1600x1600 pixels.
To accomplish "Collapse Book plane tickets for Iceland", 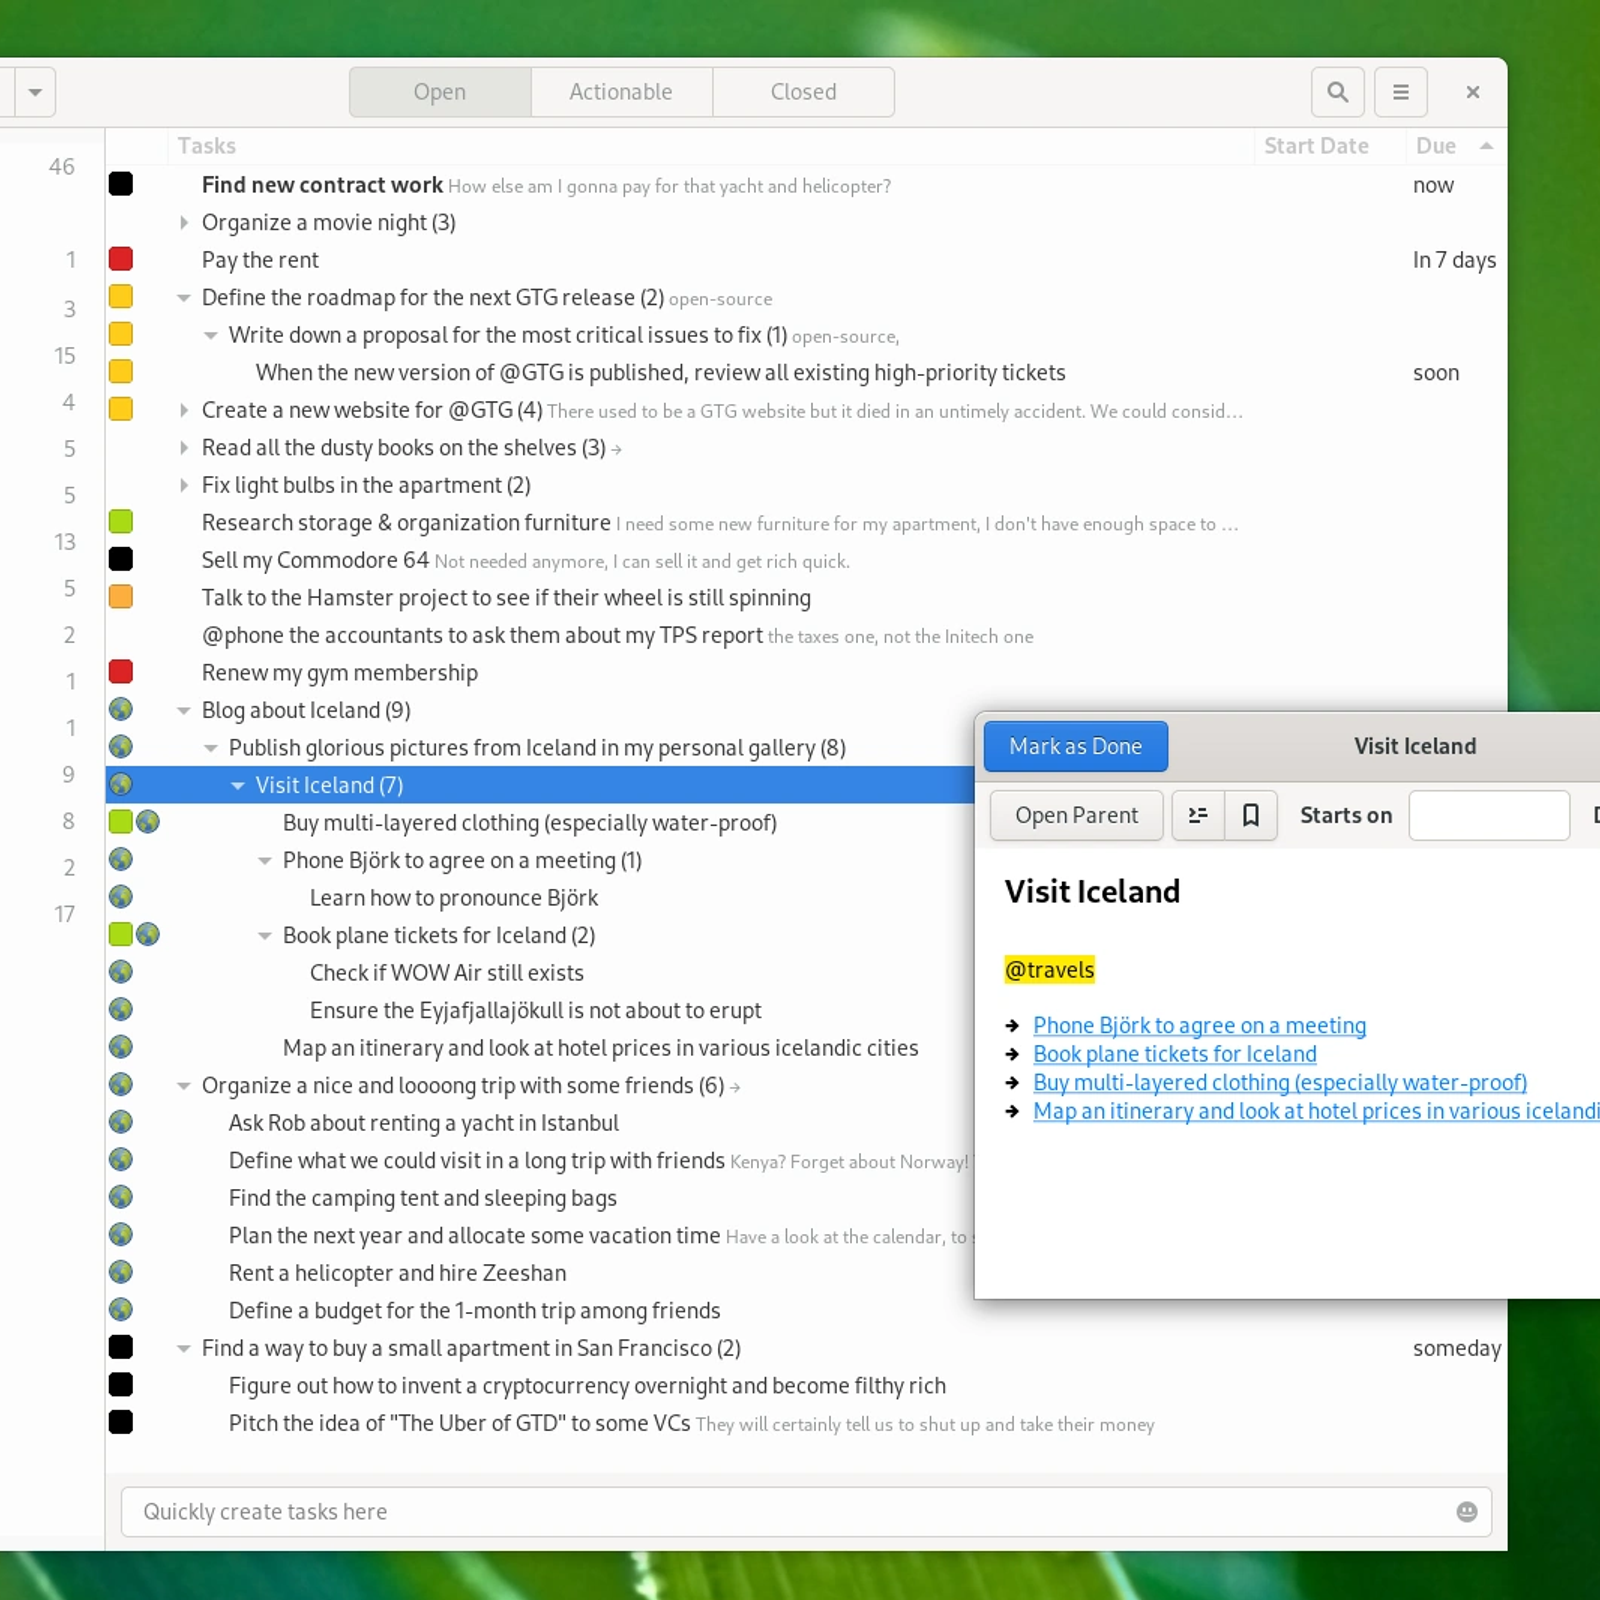I will click(x=265, y=935).
